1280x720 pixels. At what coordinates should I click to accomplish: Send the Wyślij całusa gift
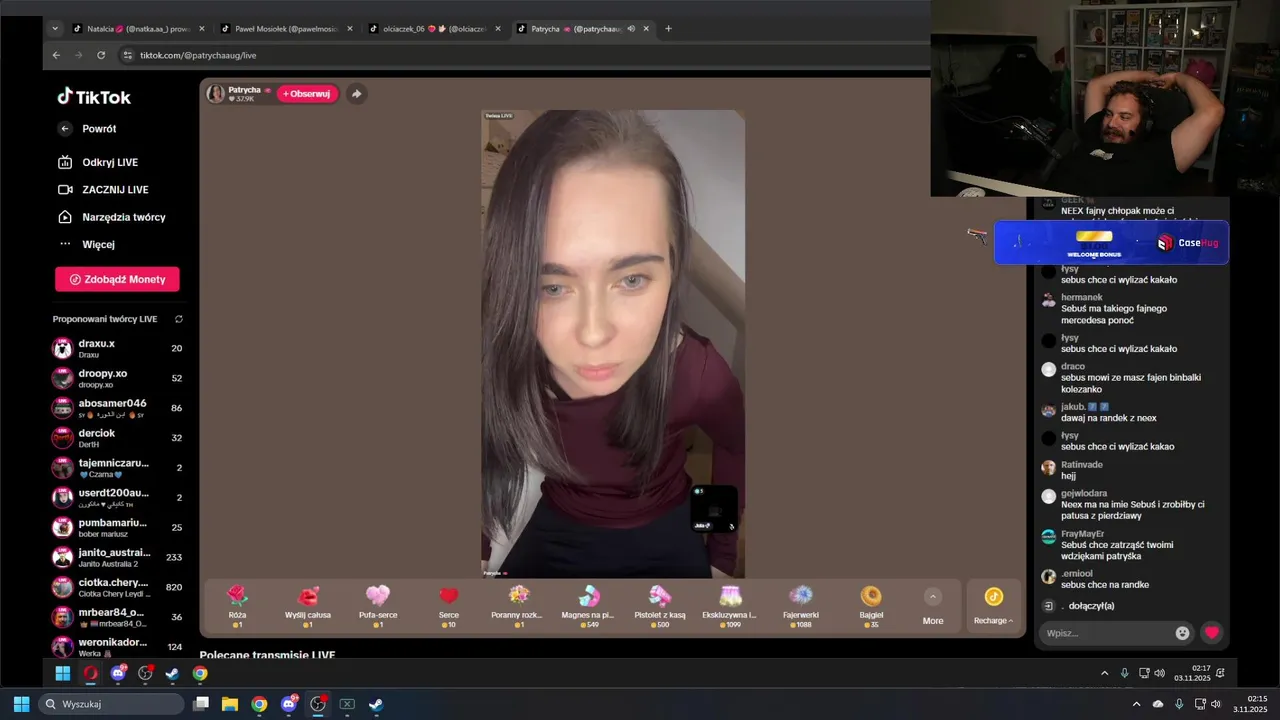308,606
